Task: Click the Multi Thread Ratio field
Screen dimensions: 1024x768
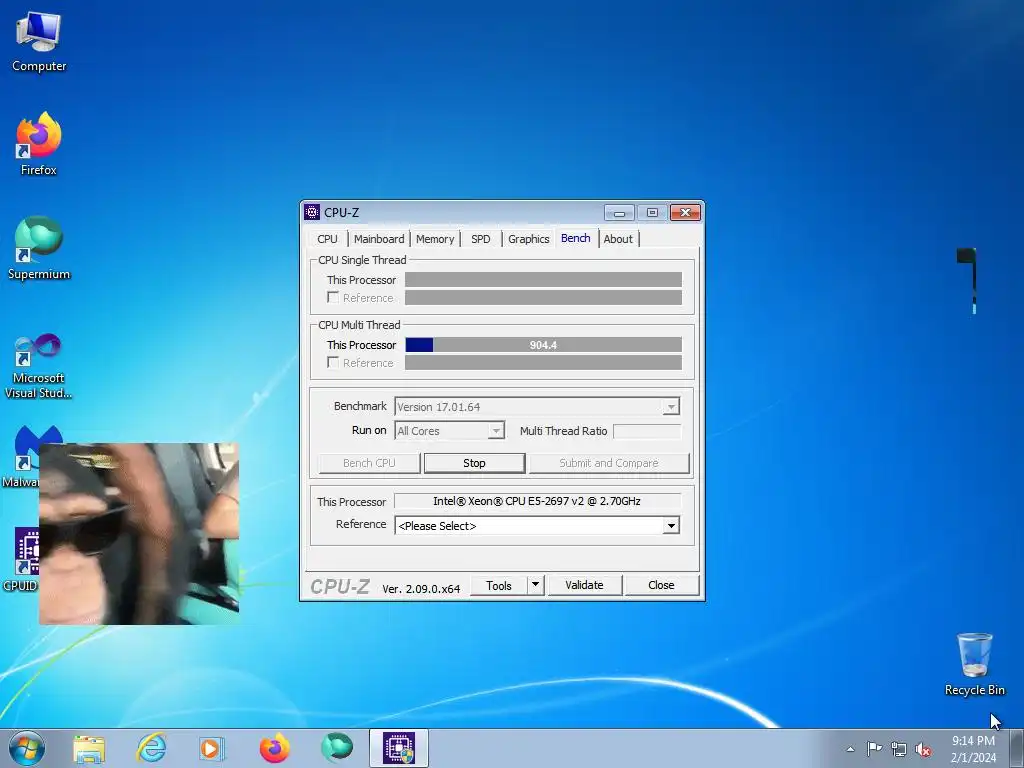Action: click(647, 431)
